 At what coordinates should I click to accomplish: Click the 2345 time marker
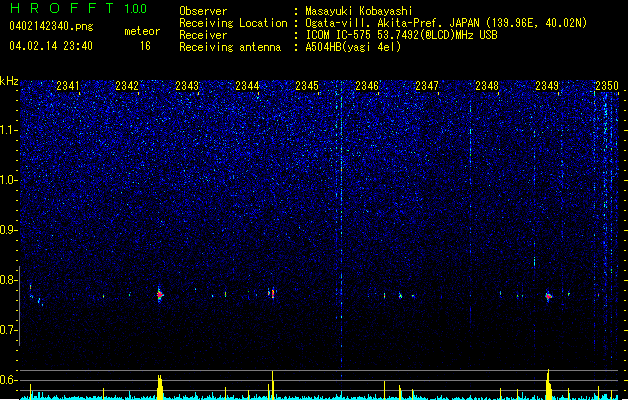point(307,86)
